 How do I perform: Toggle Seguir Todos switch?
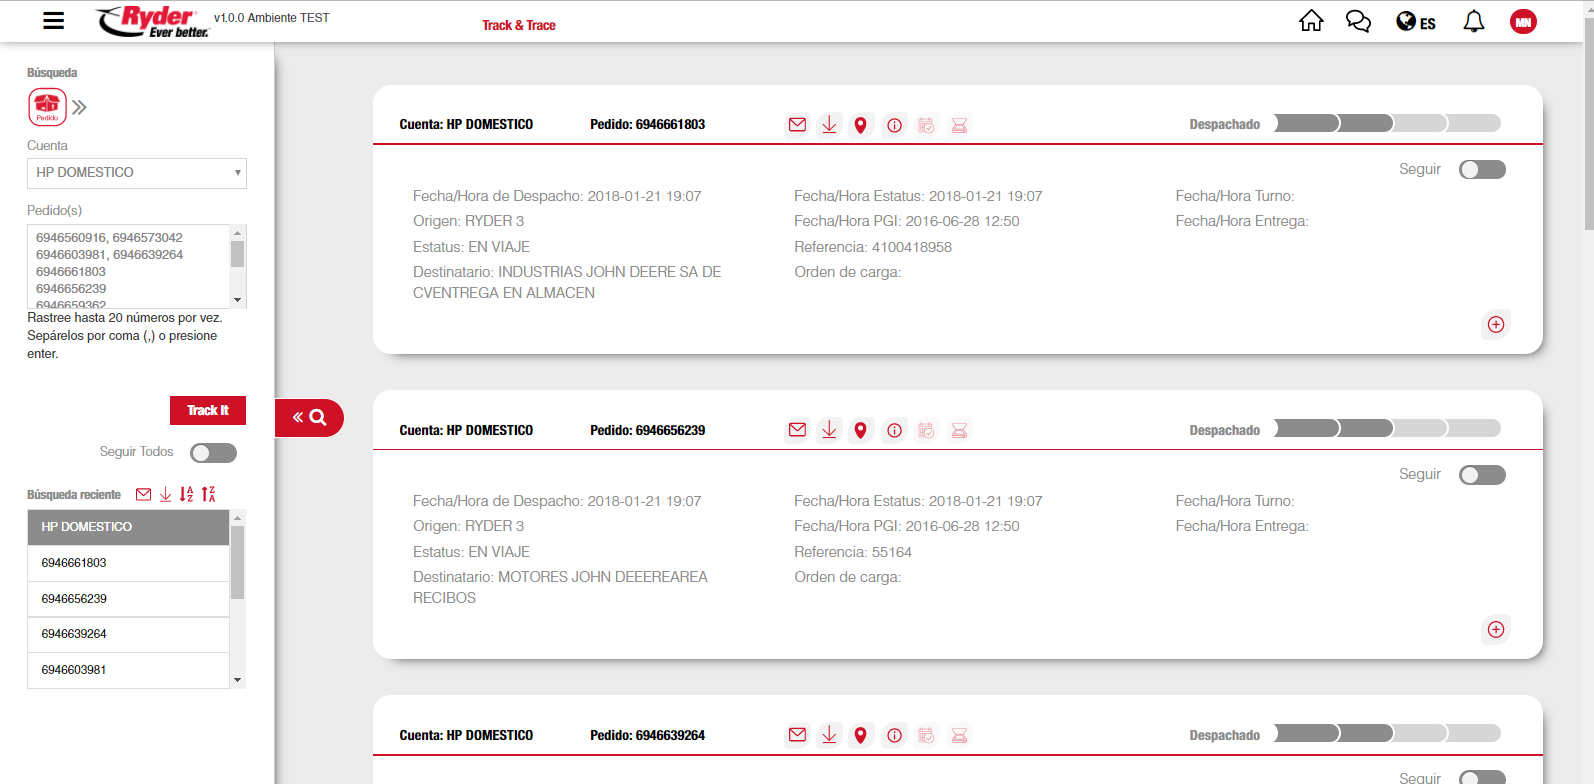tap(214, 453)
